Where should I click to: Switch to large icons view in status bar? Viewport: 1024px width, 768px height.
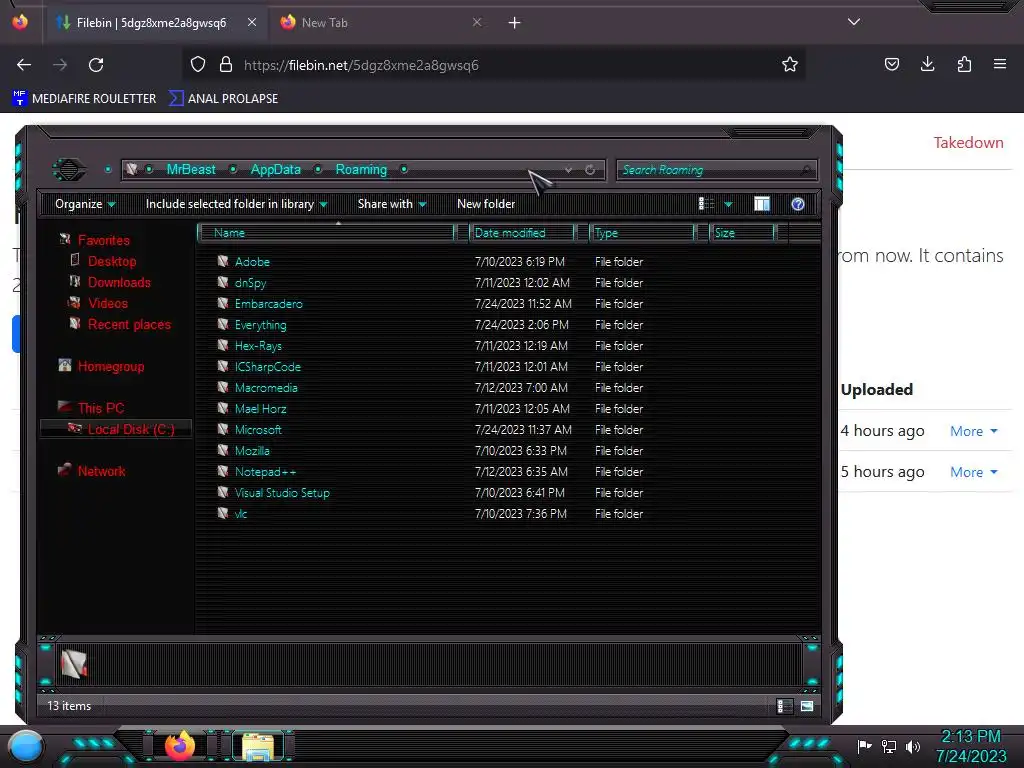point(807,706)
